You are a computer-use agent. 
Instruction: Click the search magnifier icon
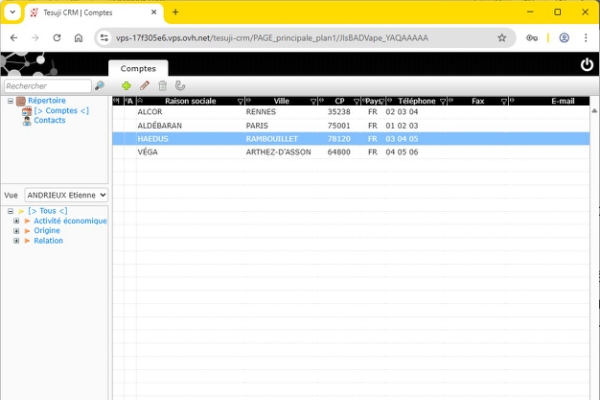[99, 86]
